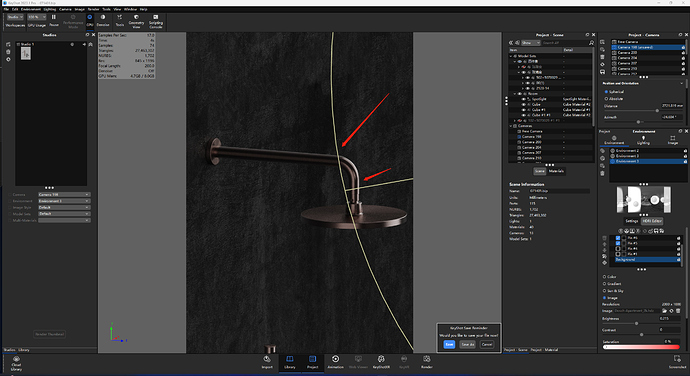Open the Animation timeline
Screen dimensions: 690x376
click(335, 362)
